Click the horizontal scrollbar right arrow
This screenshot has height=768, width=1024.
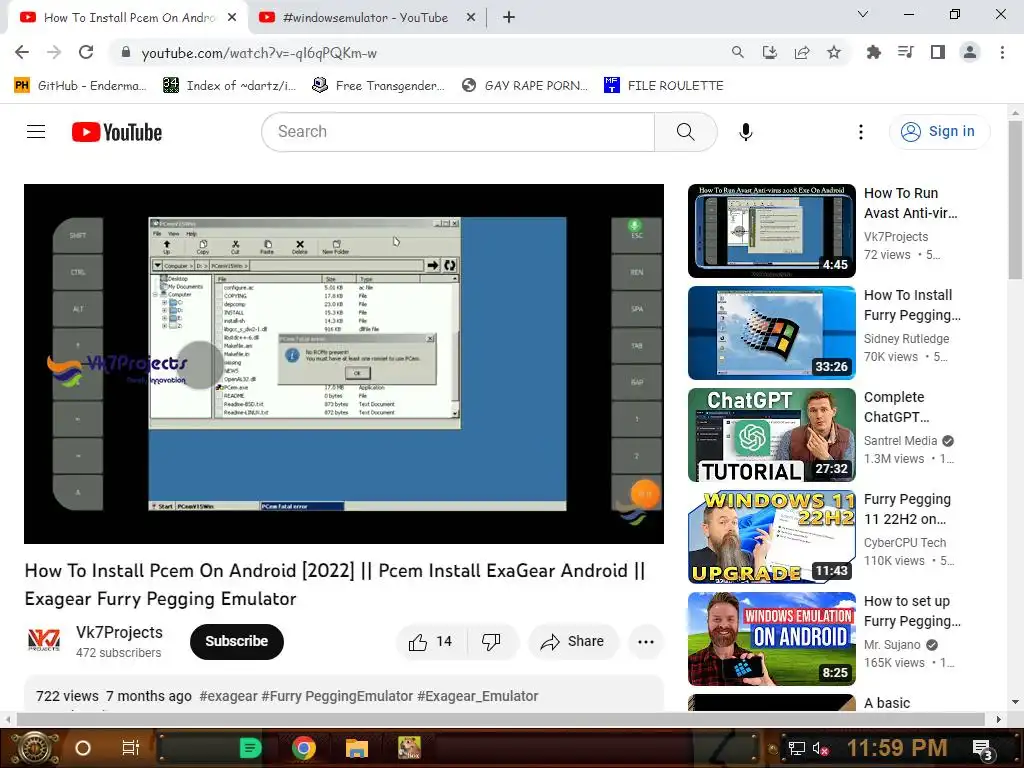(x=998, y=719)
